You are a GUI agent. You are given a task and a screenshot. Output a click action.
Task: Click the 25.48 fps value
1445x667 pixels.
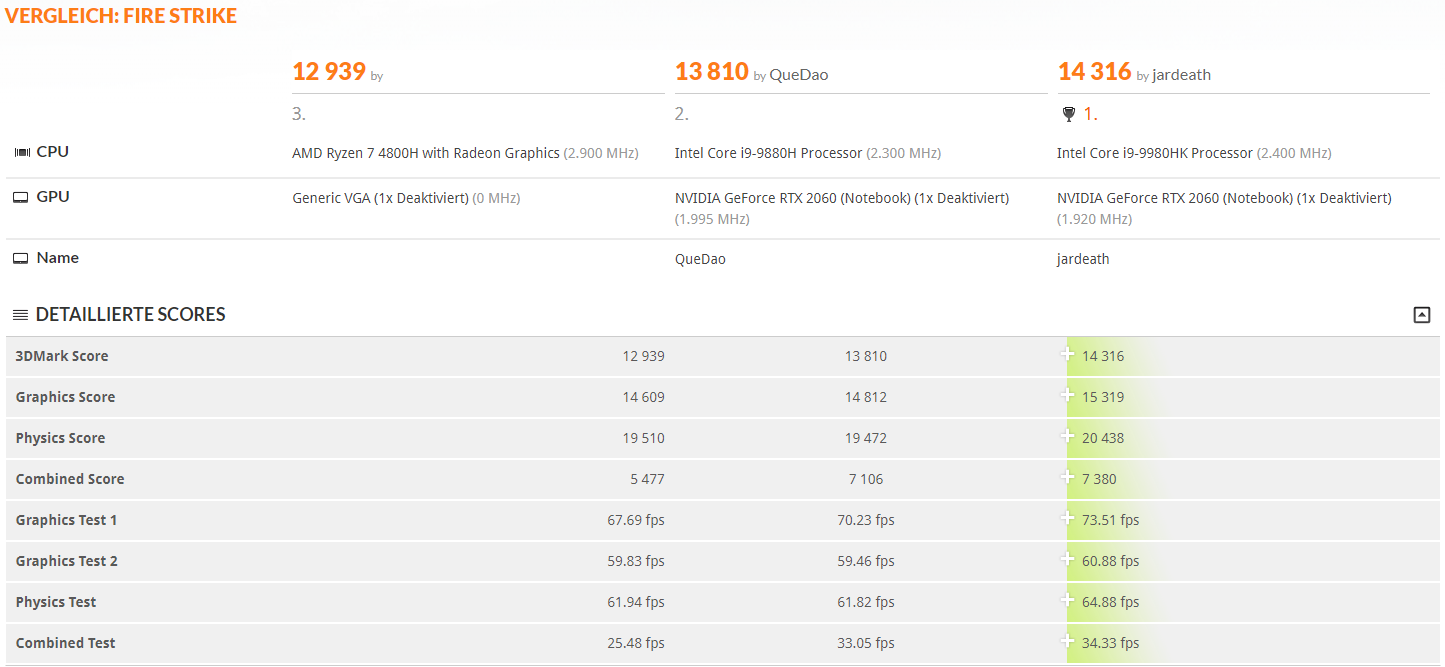click(636, 643)
